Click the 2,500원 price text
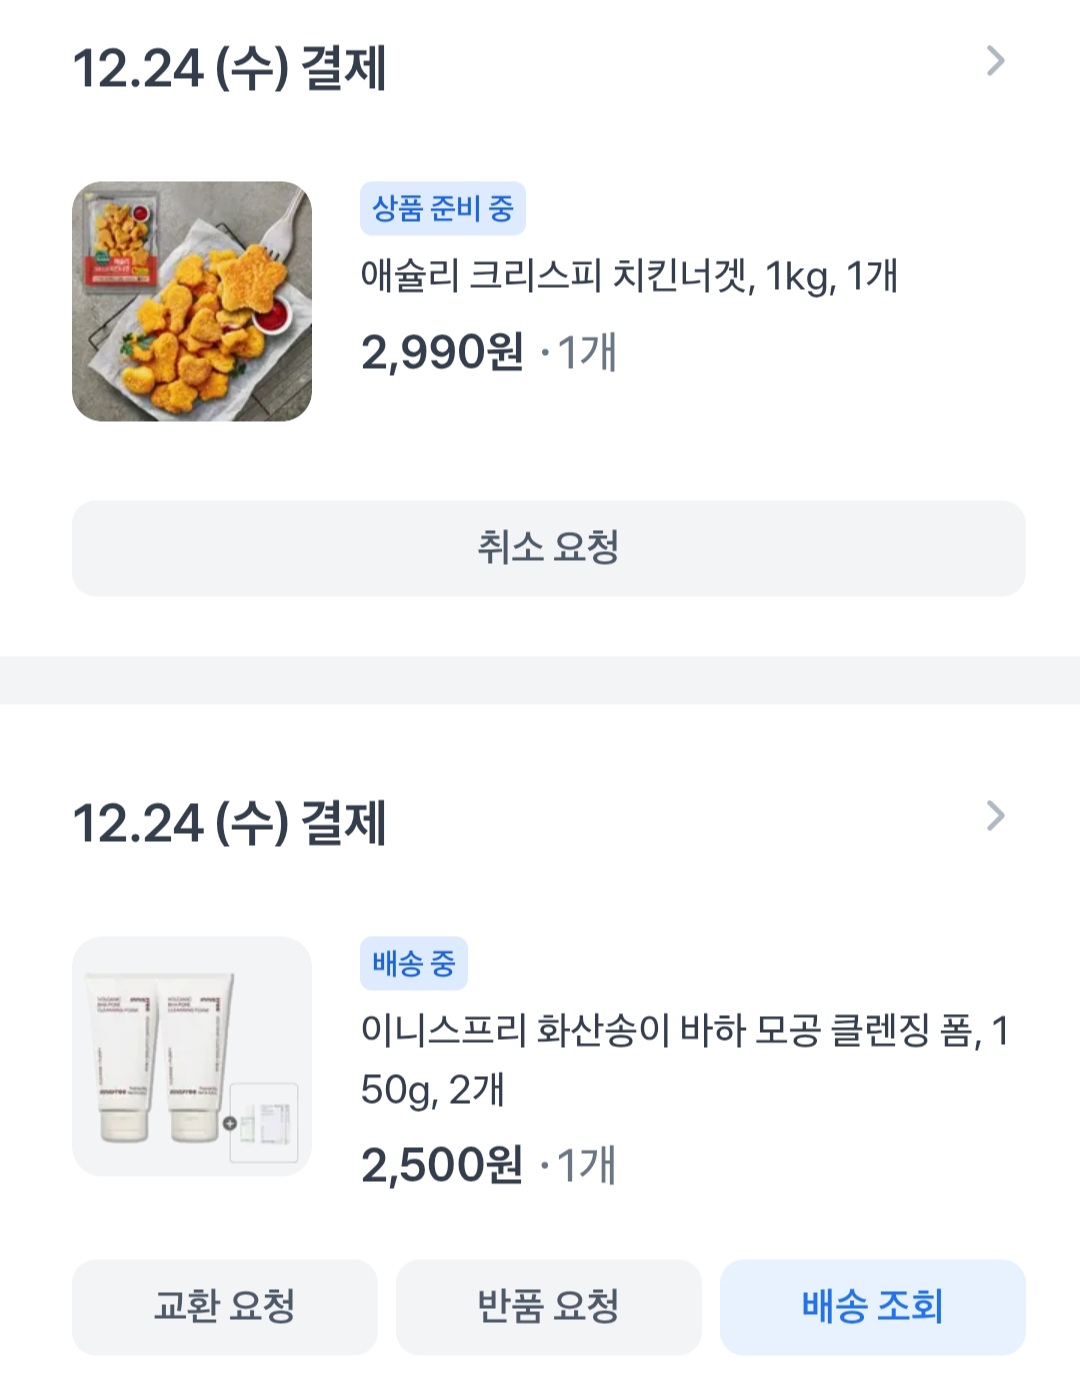This screenshot has width=1080, height=1389. (x=442, y=1165)
